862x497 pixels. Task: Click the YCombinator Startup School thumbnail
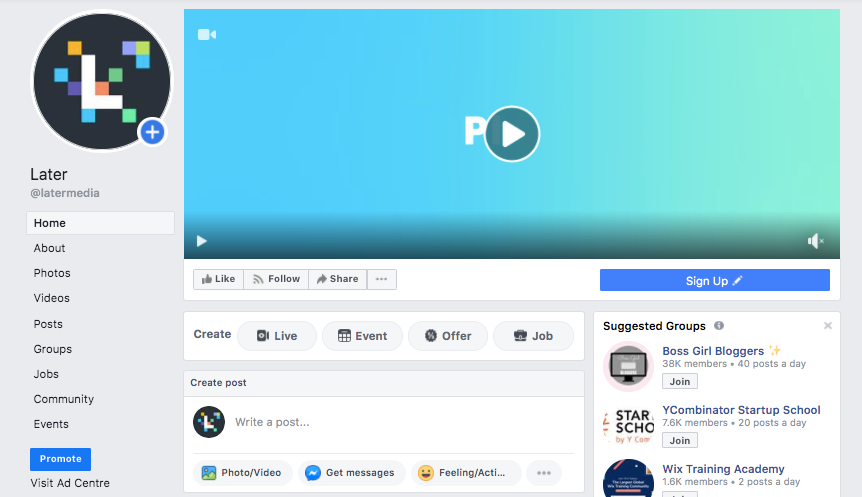[x=628, y=426]
